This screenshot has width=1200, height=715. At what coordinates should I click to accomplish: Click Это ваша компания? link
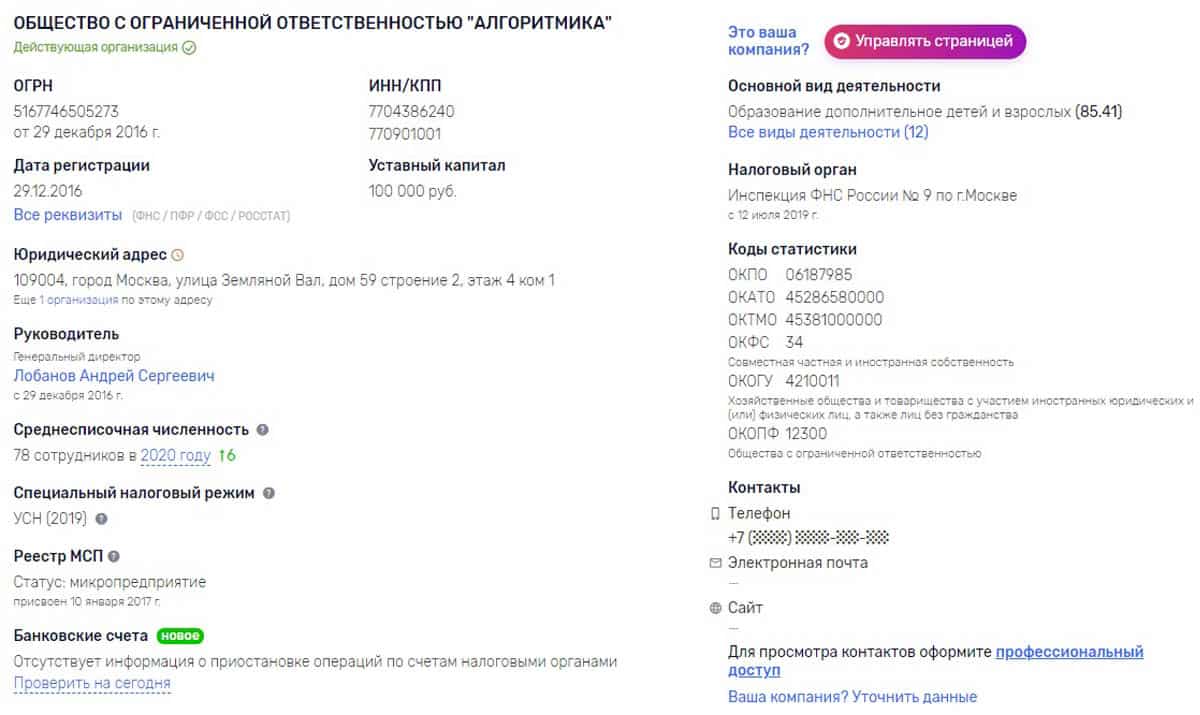pos(769,41)
